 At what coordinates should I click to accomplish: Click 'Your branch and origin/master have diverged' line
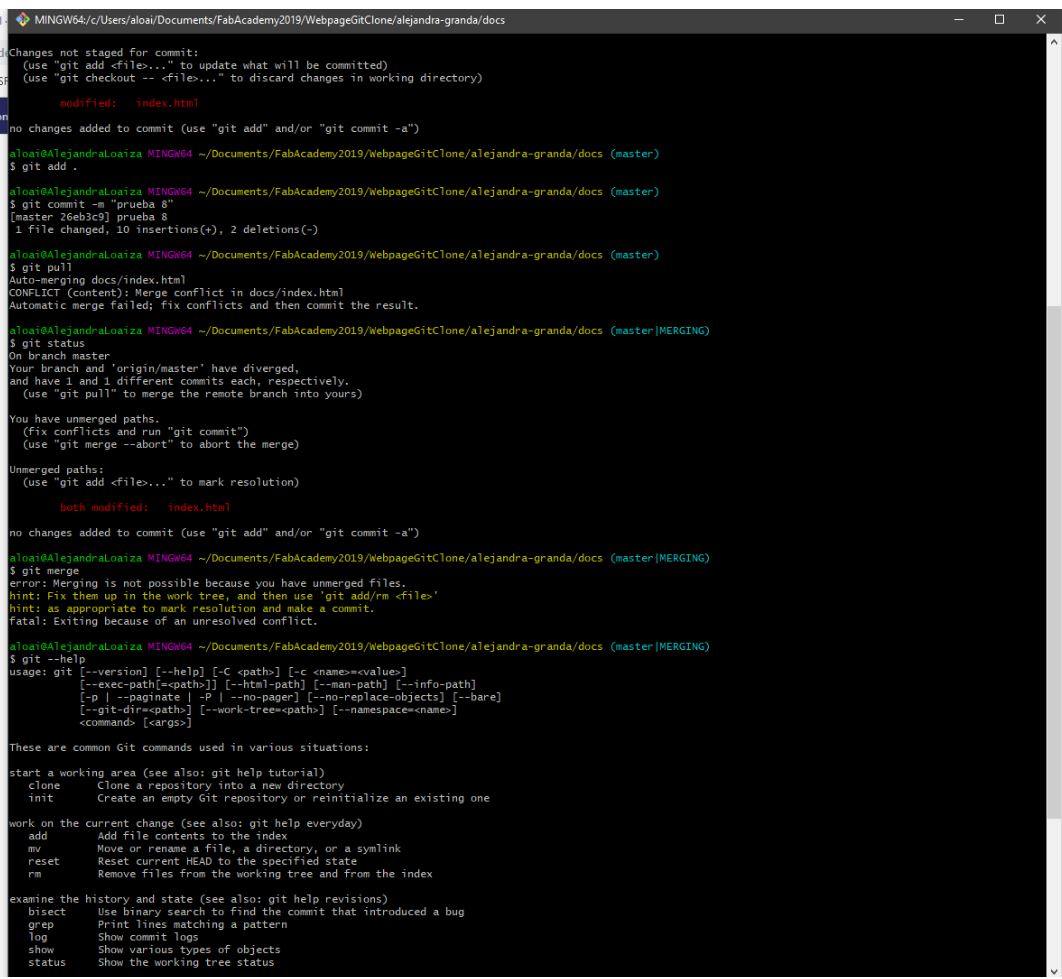[x=154, y=369]
